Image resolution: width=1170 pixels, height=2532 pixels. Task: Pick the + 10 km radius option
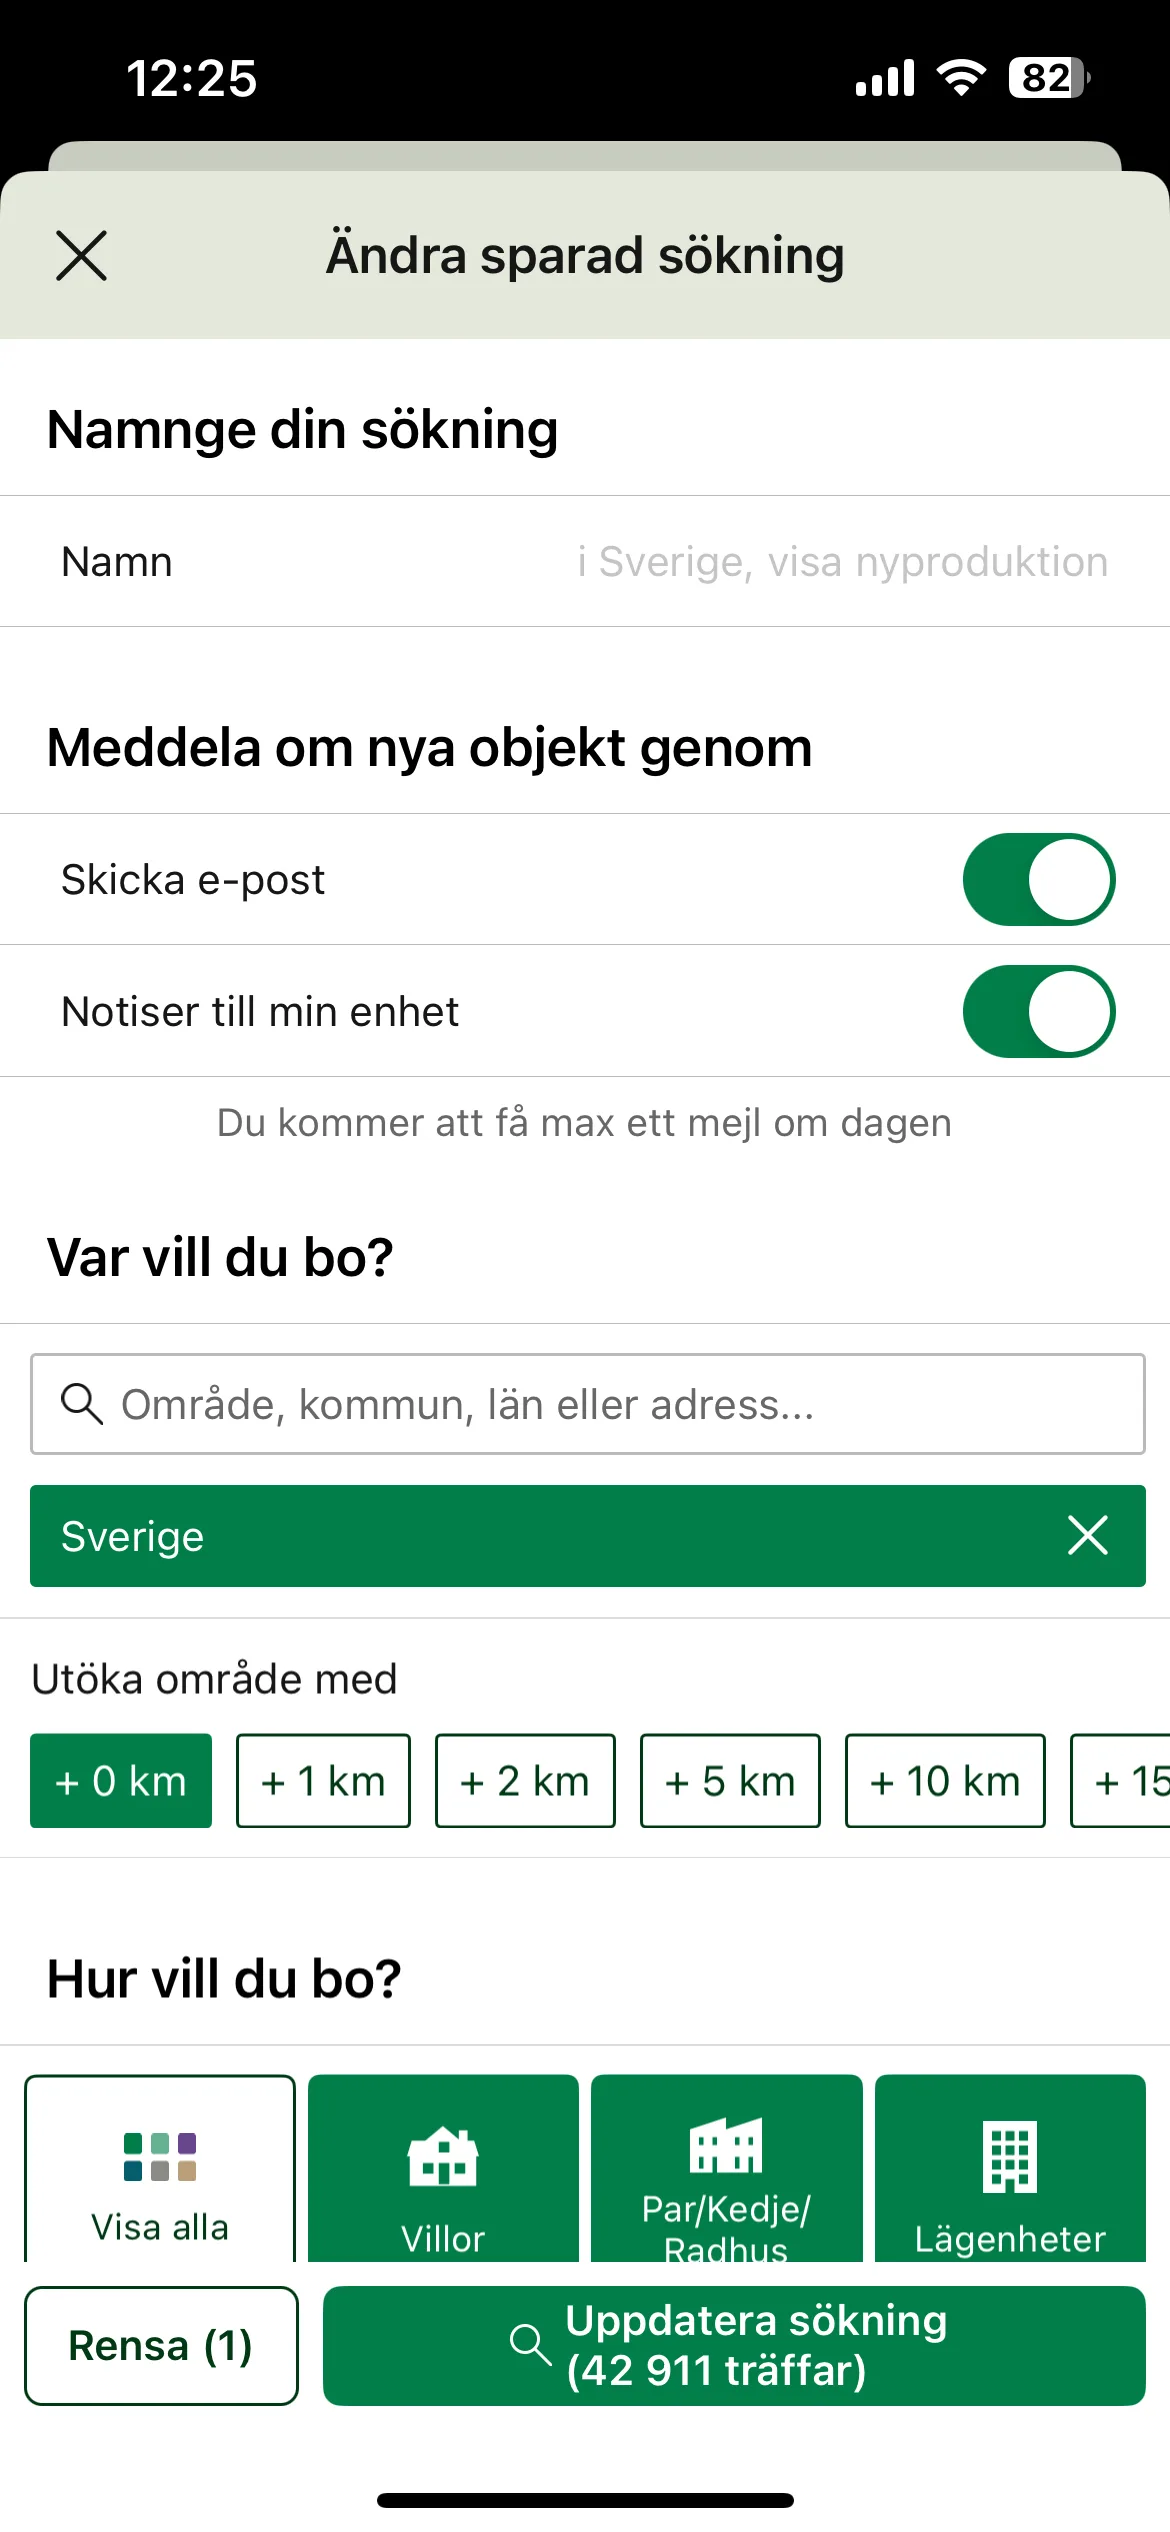pos(945,1781)
